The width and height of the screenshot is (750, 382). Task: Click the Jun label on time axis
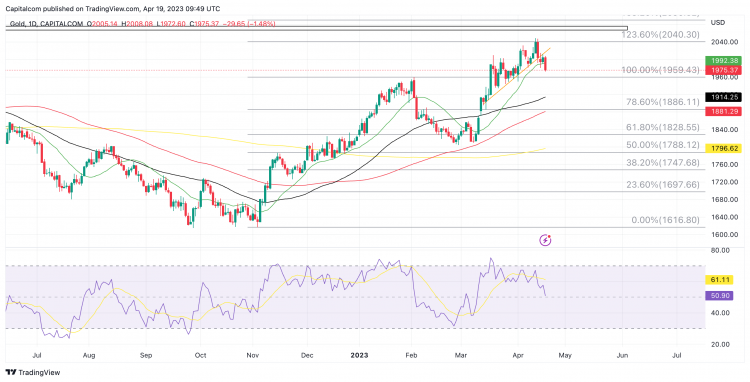coord(622,355)
